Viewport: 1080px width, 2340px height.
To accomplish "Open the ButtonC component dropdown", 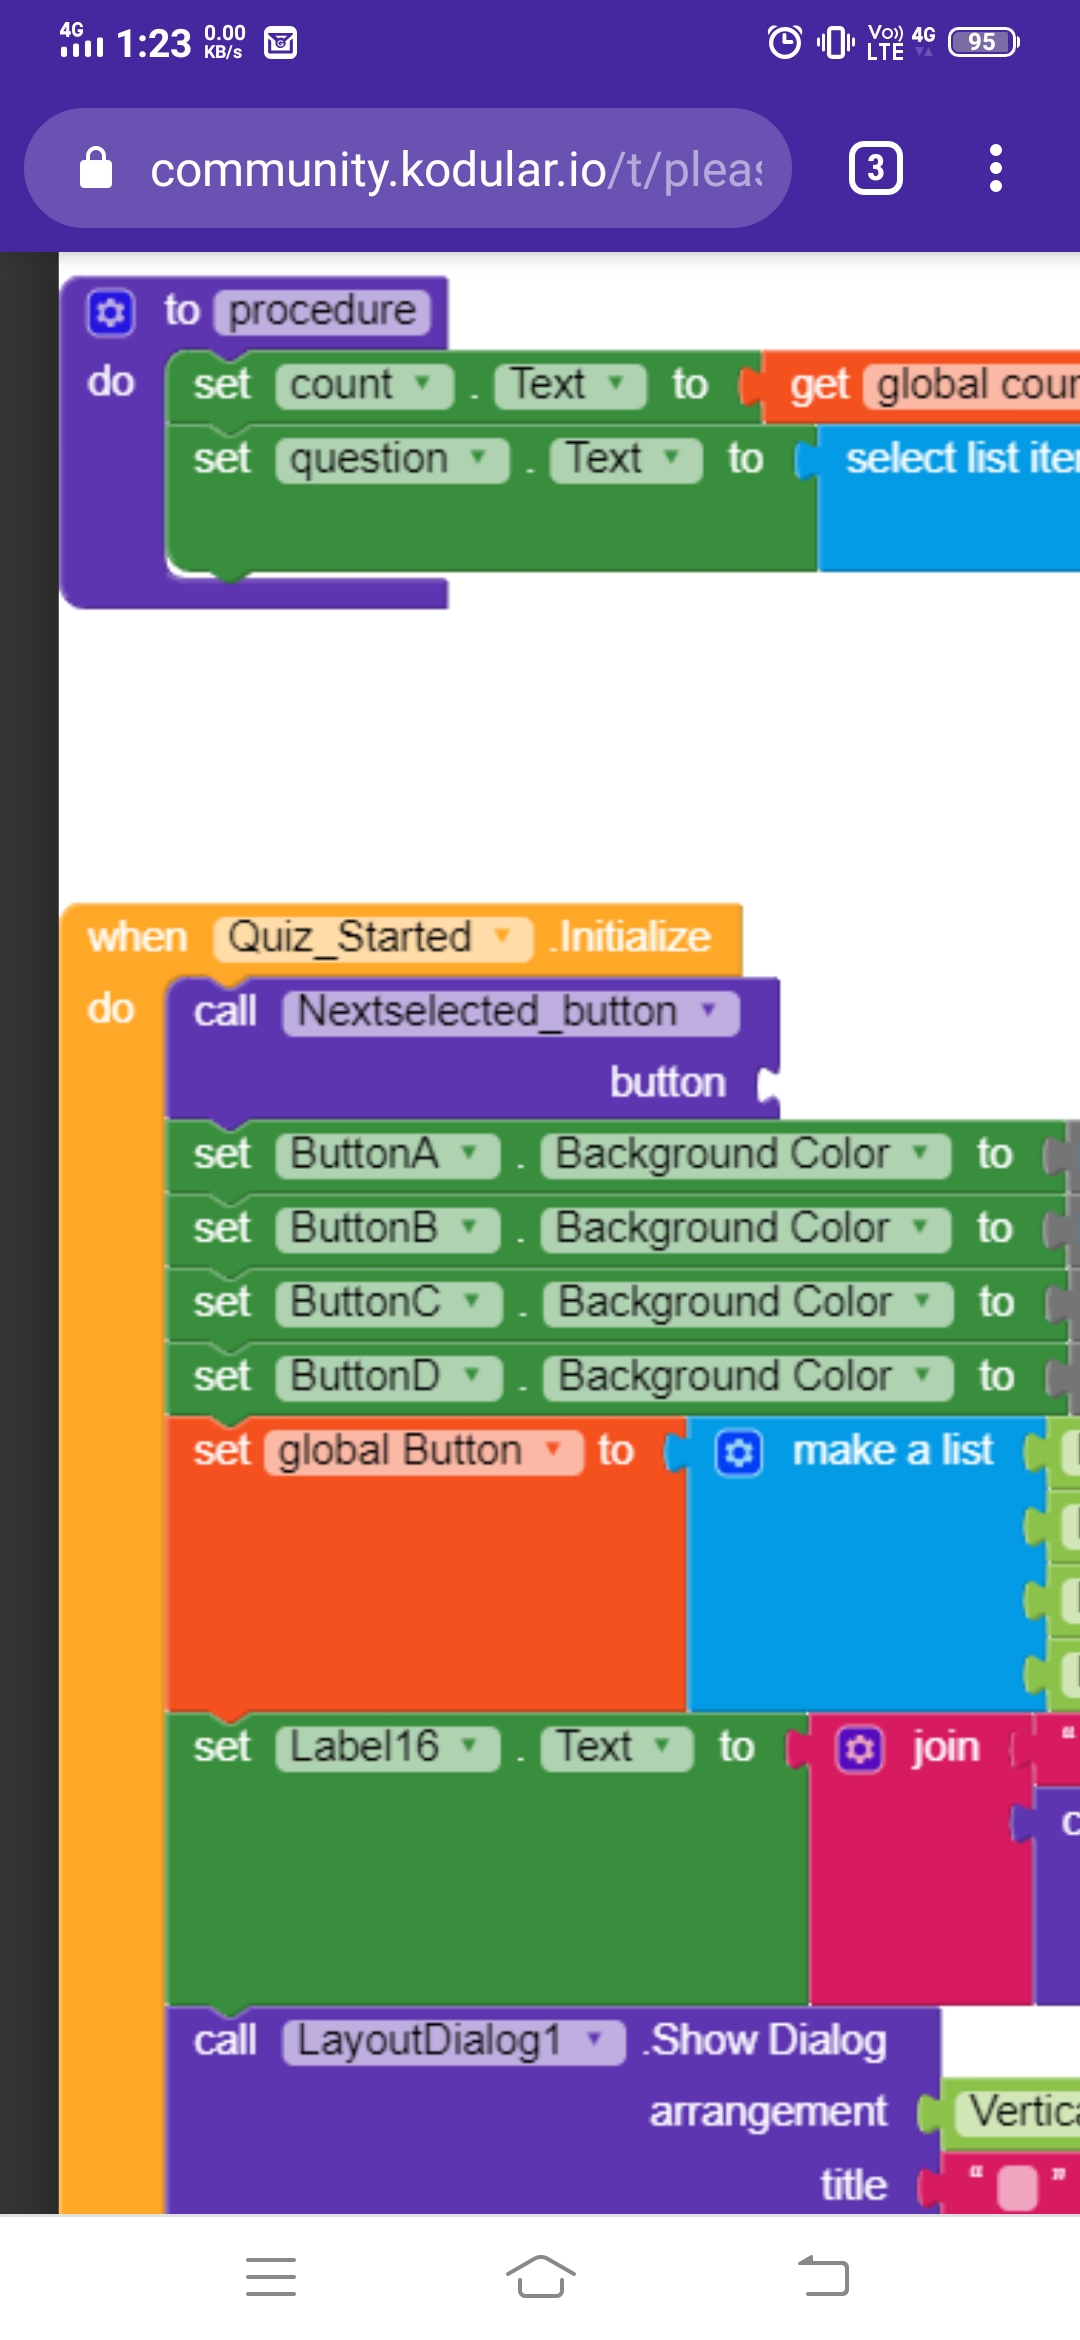I will pyautogui.click(x=388, y=1303).
